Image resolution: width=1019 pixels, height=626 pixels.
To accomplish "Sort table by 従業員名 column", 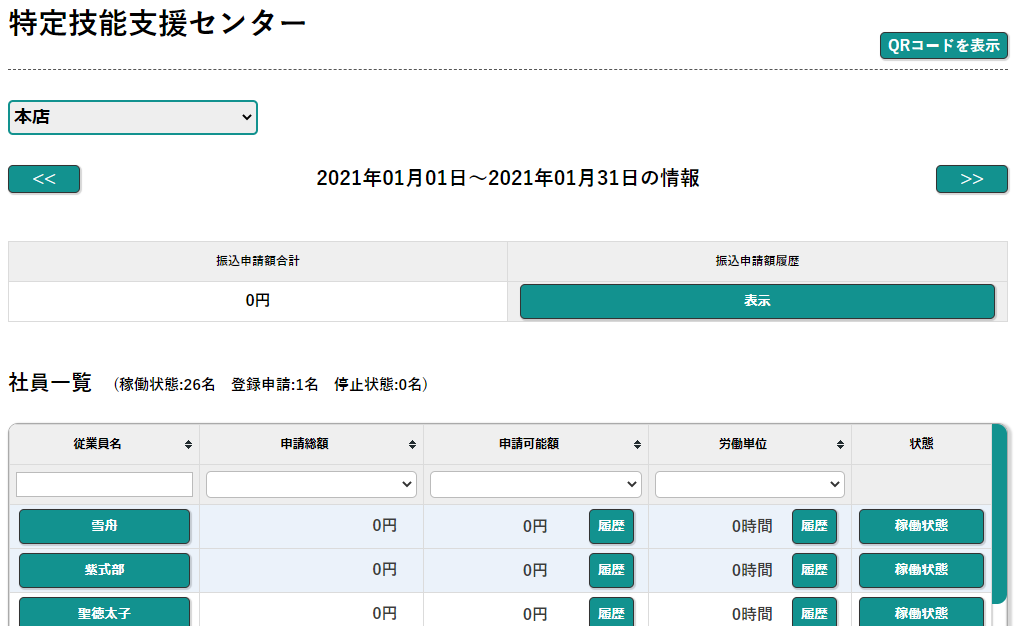I will click(104, 444).
